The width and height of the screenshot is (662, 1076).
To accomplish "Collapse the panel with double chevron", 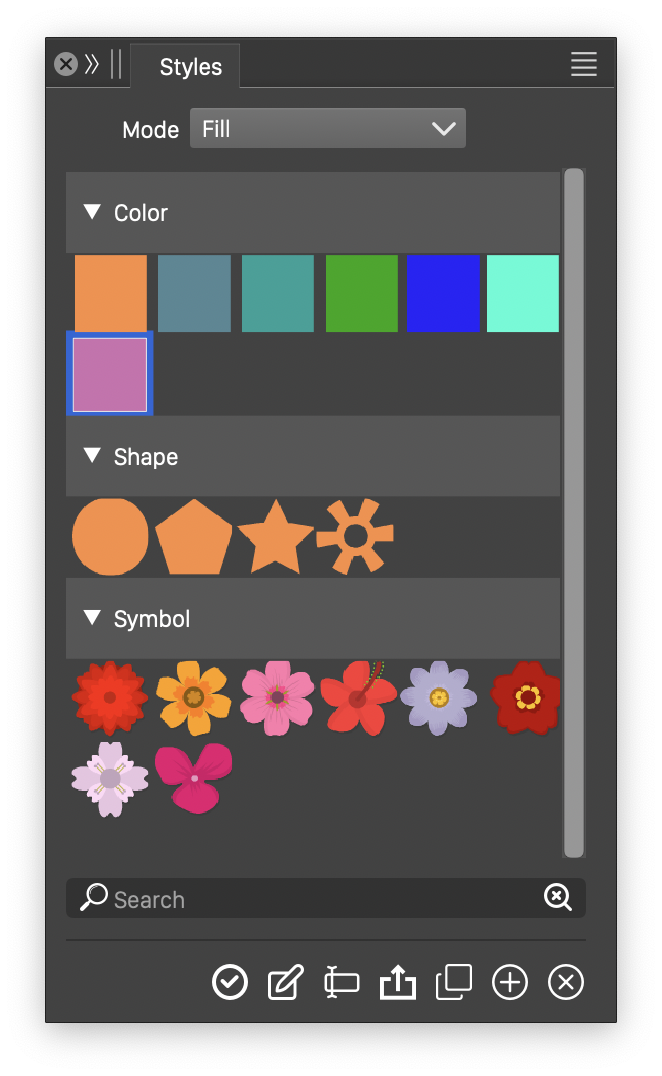I will point(92,65).
